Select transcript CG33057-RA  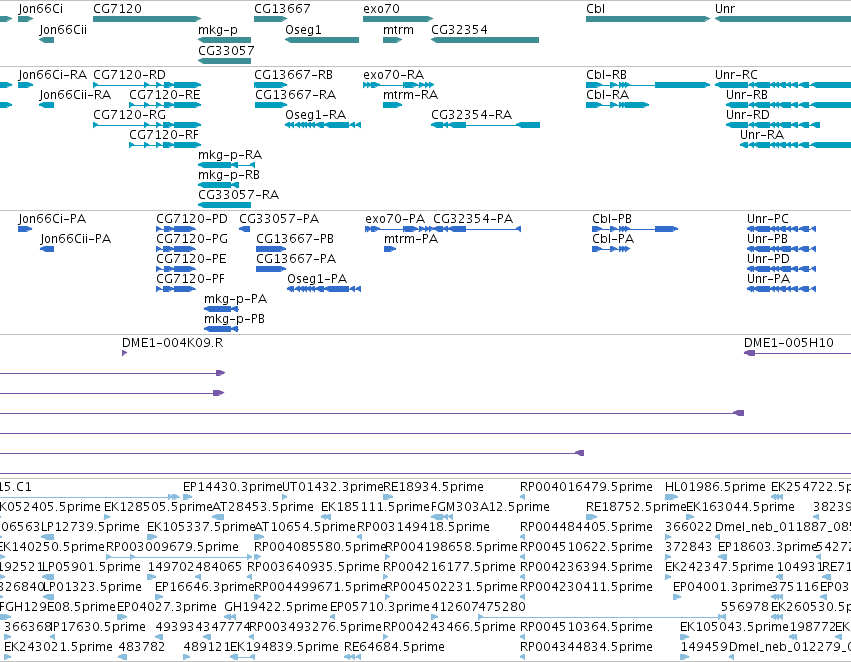coord(238,195)
